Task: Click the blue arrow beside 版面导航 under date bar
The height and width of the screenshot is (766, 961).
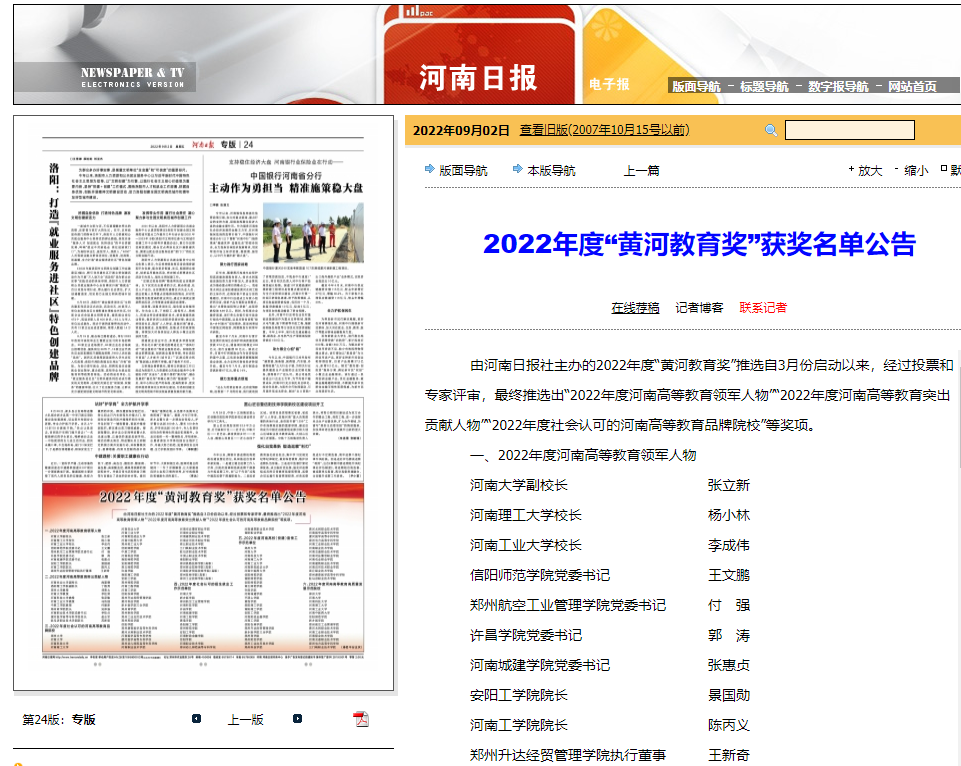Action: click(x=430, y=169)
